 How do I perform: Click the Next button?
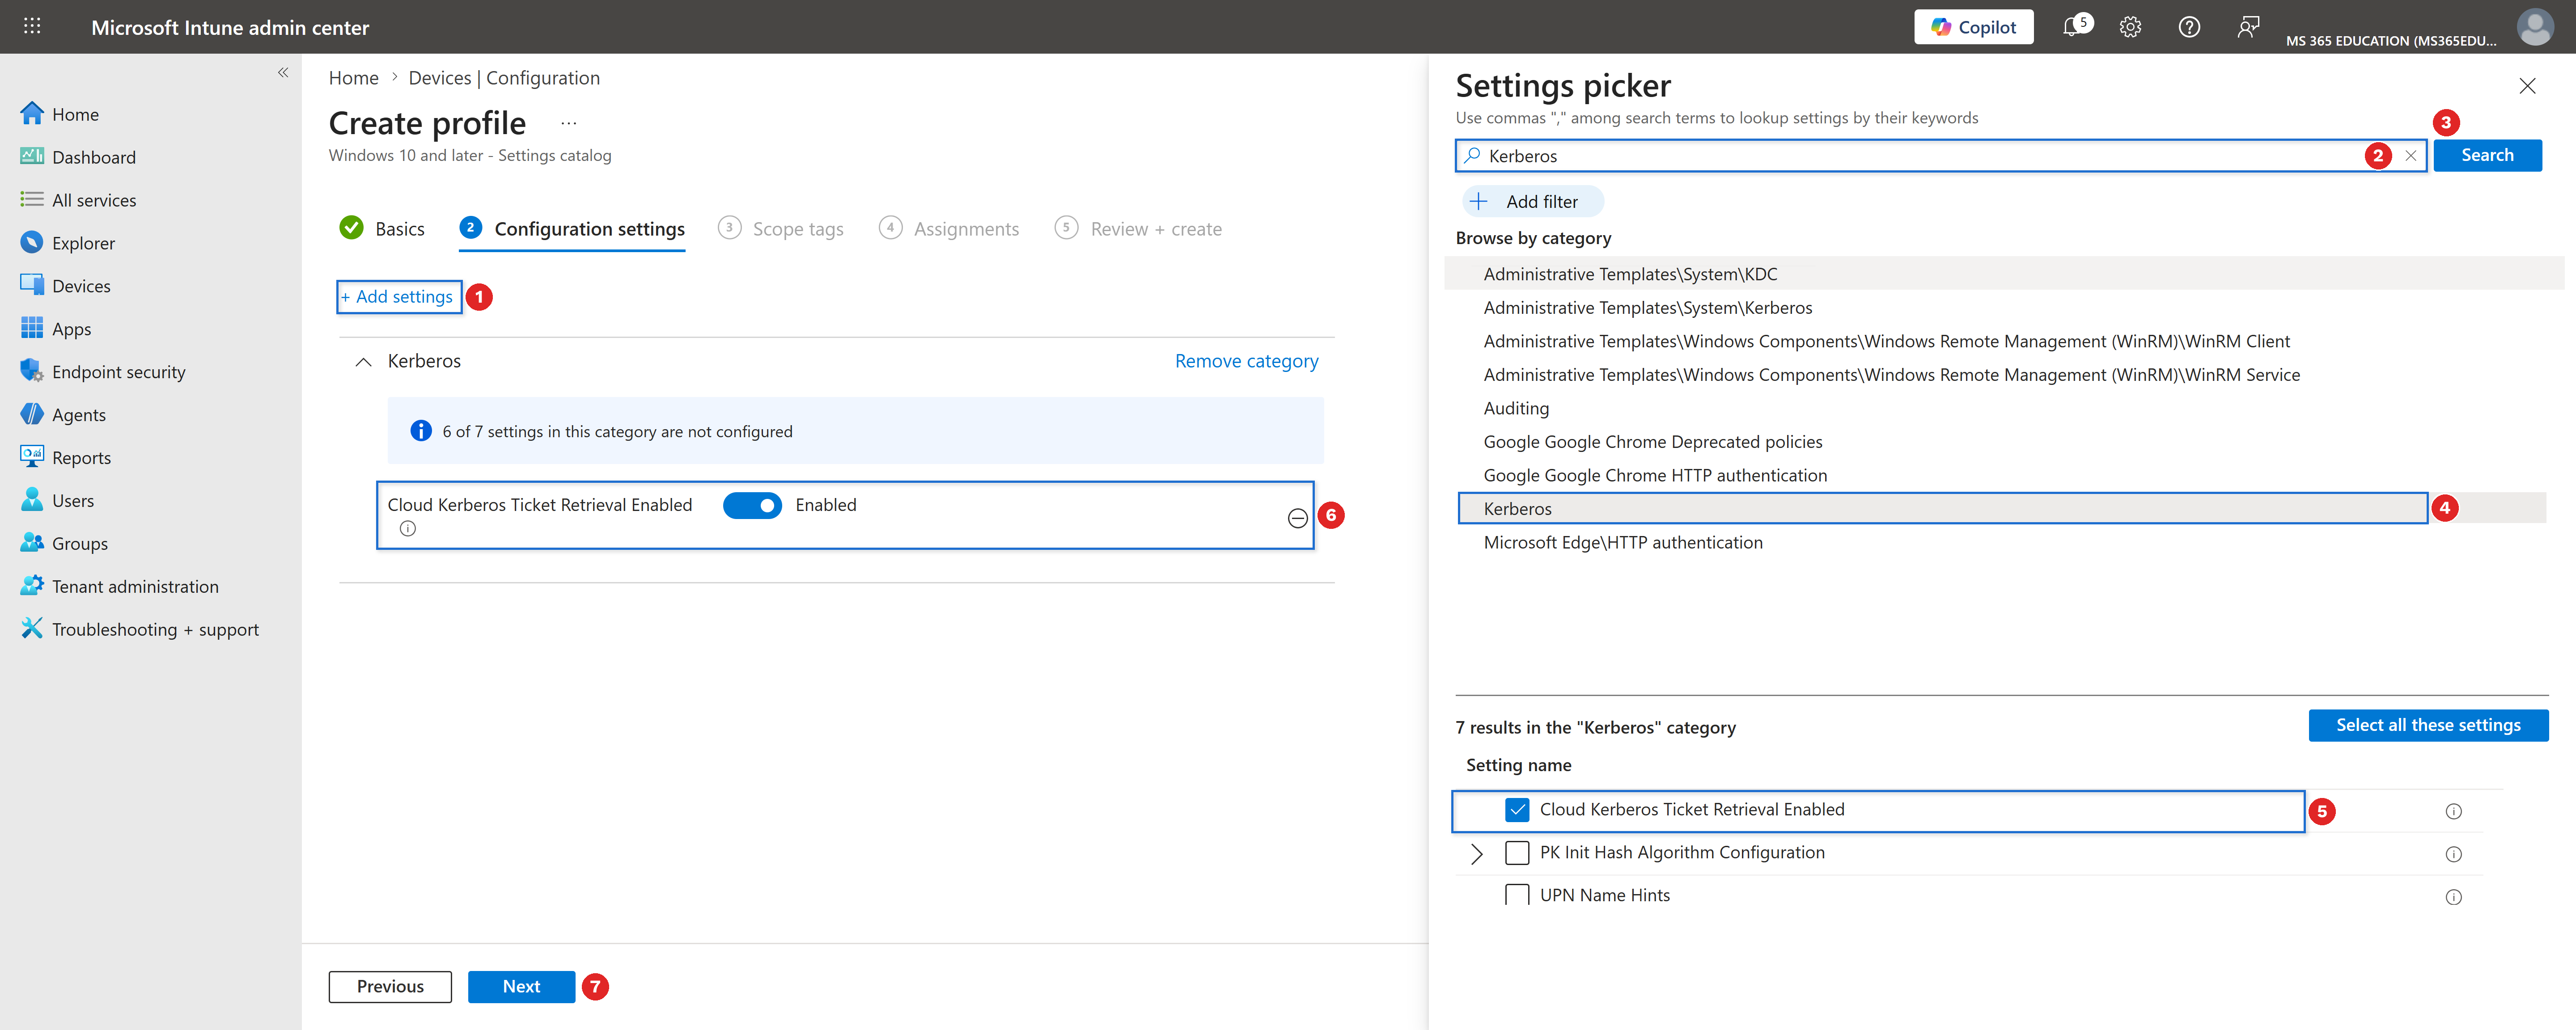tap(521, 987)
